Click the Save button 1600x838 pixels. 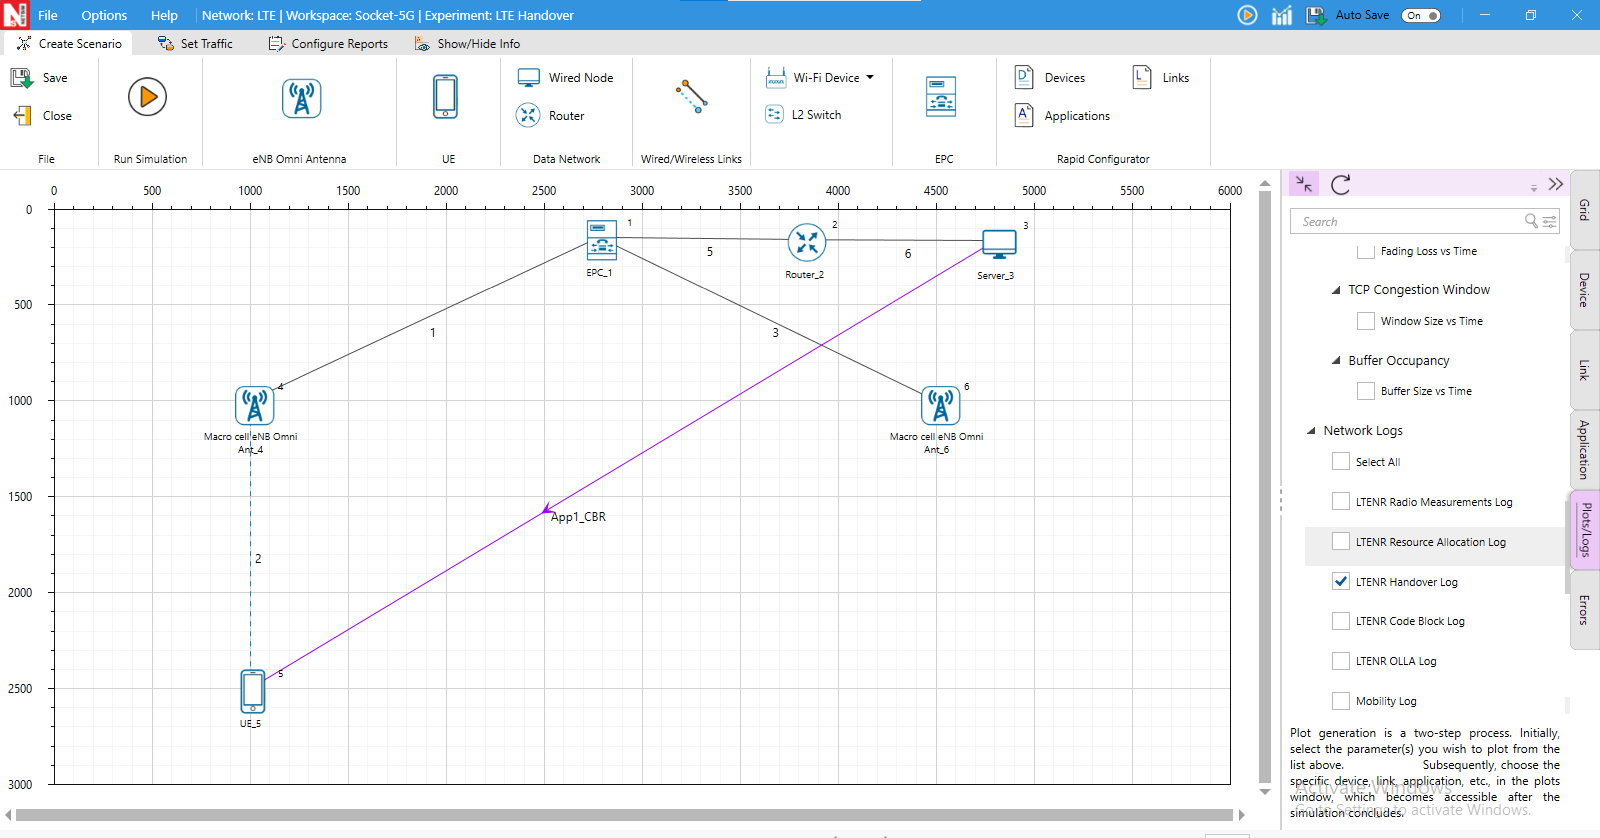pos(40,78)
